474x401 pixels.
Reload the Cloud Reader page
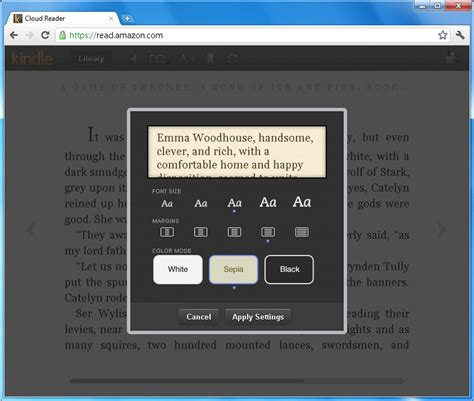(45, 35)
